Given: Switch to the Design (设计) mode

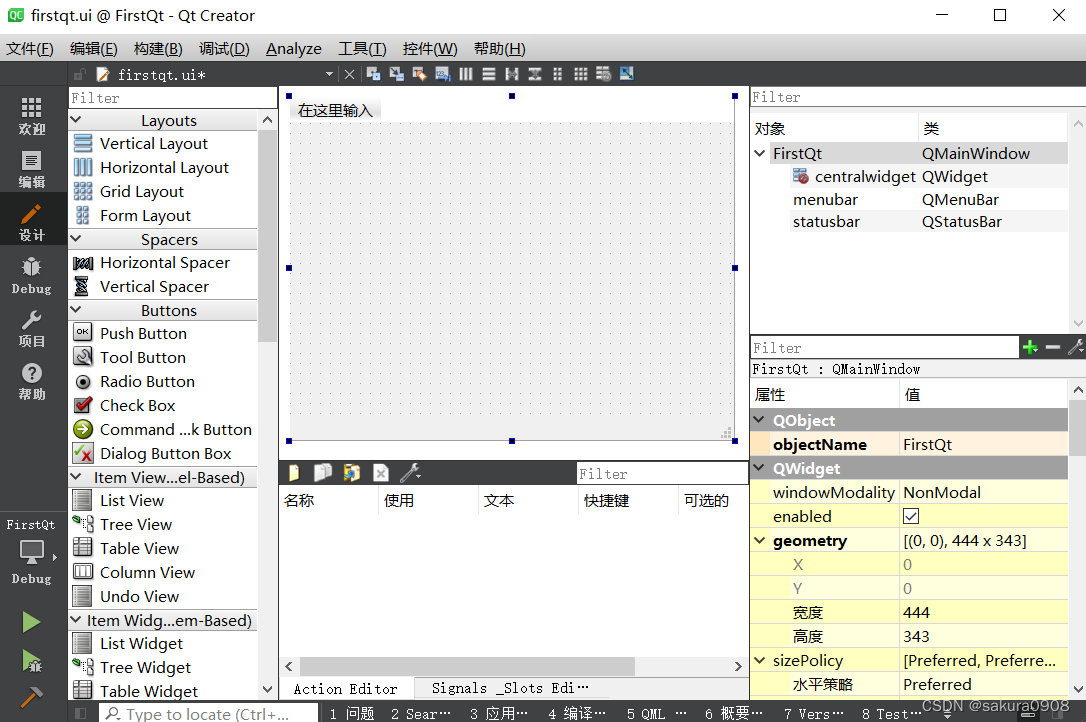Looking at the screenshot, I should 32,222.
